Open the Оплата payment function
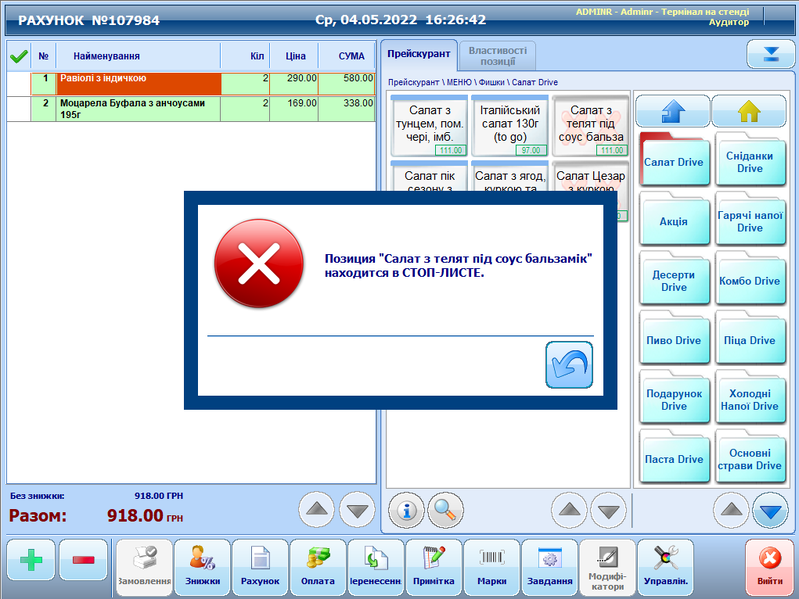The image size is (799, 599). [318, 567]
